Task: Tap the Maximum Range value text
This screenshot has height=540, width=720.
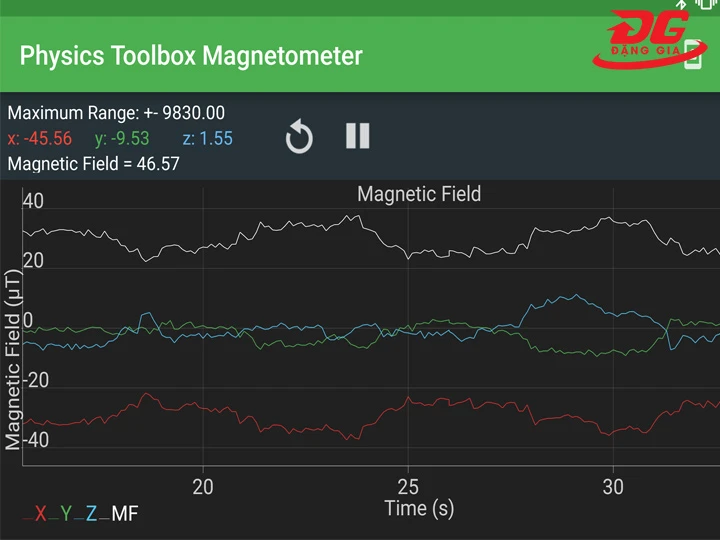Action: click(x=116, y=113)
